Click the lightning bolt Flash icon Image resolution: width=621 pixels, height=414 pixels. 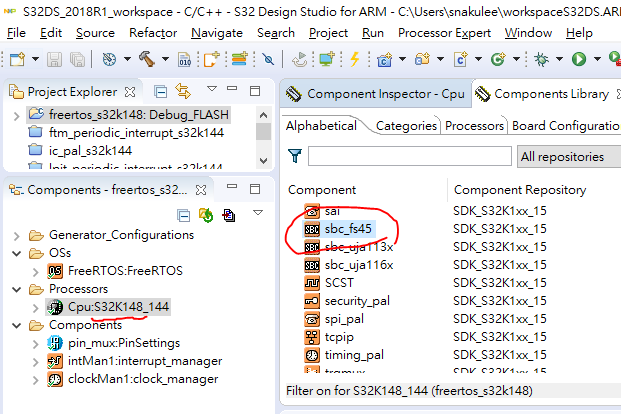pos(354,59)
